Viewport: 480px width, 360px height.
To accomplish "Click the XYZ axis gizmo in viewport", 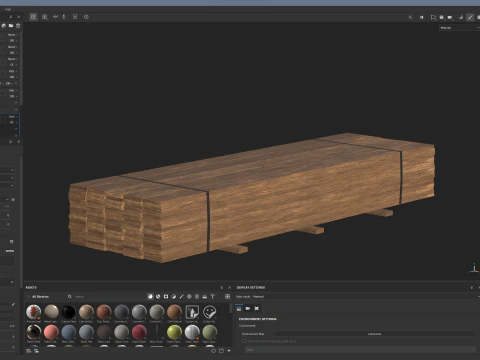I will [x=474, y=269].
